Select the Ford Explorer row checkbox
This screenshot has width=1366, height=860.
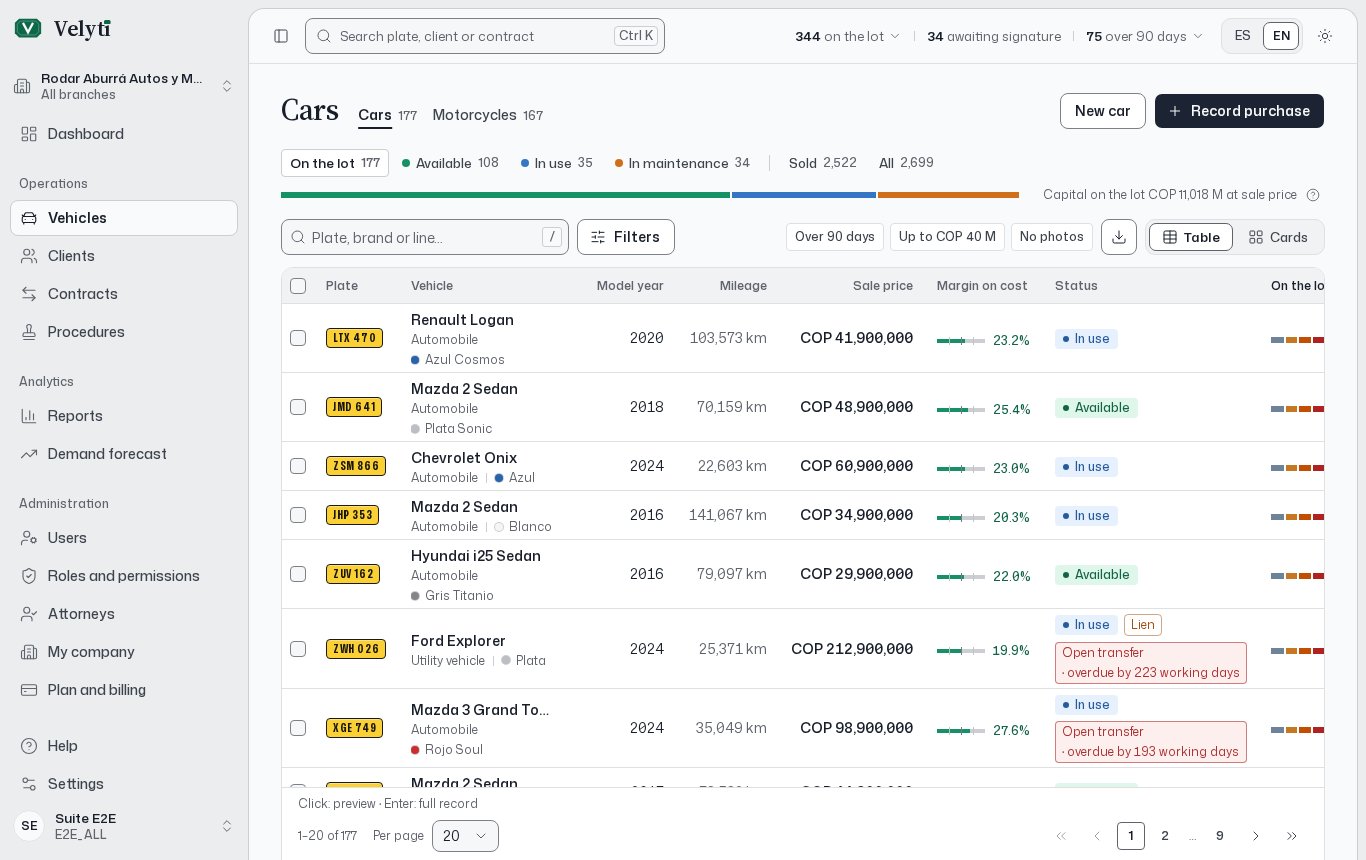click(x=298, y=649)
